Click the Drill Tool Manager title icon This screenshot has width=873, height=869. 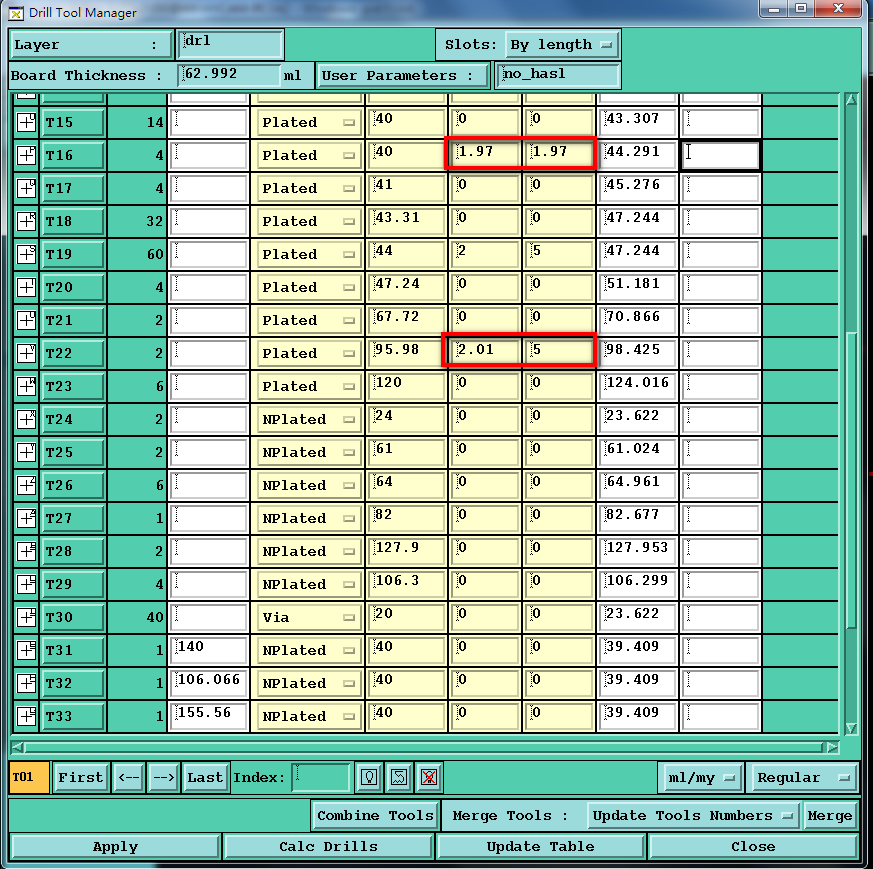(17, 13)
